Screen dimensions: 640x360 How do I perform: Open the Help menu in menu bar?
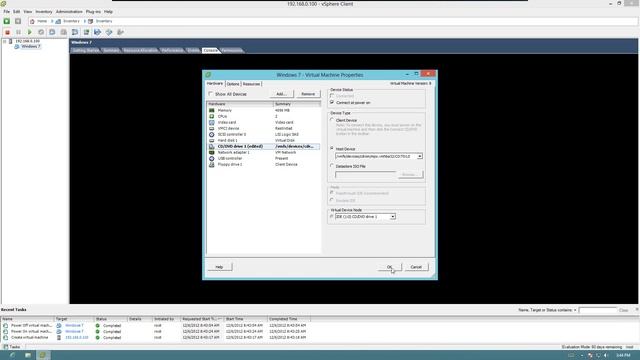108,12
